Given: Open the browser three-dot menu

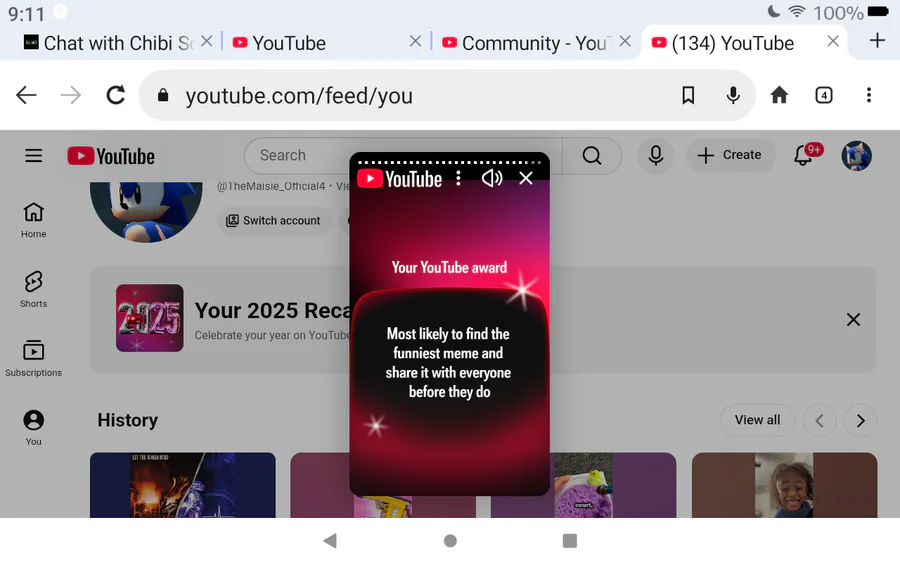Looking at the screenshot, I should pos(868,95).
